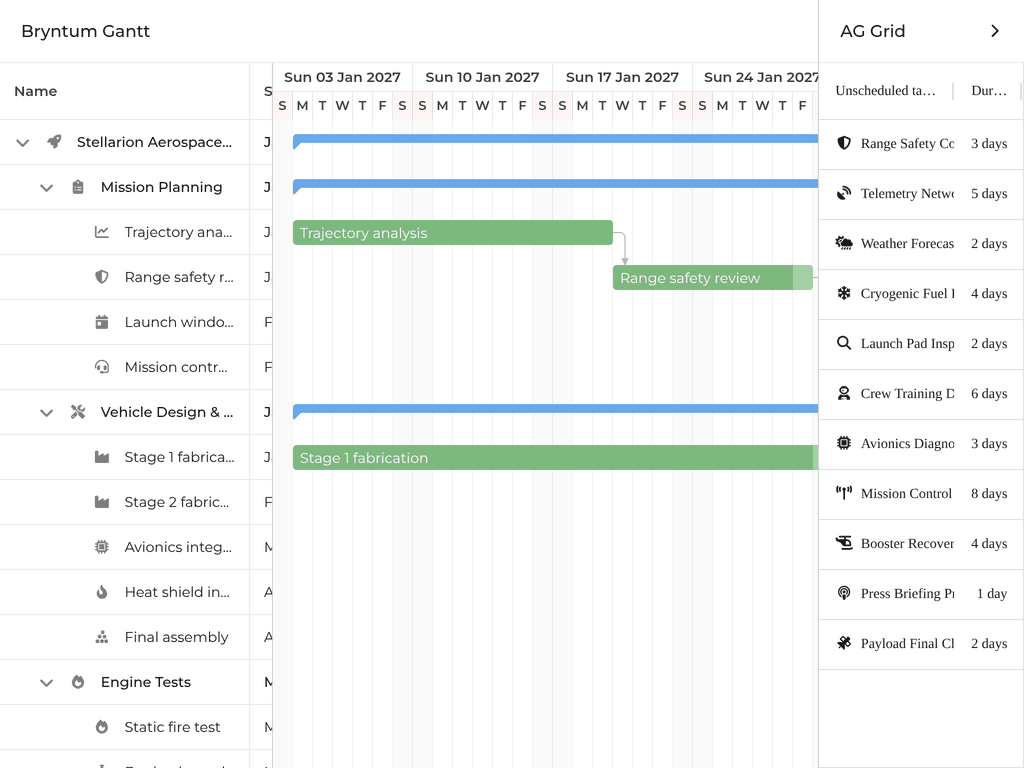Screen dimensions: 1024x768
Task: Click the headset icon for Mission control row
Action: (x=102, y=367)
